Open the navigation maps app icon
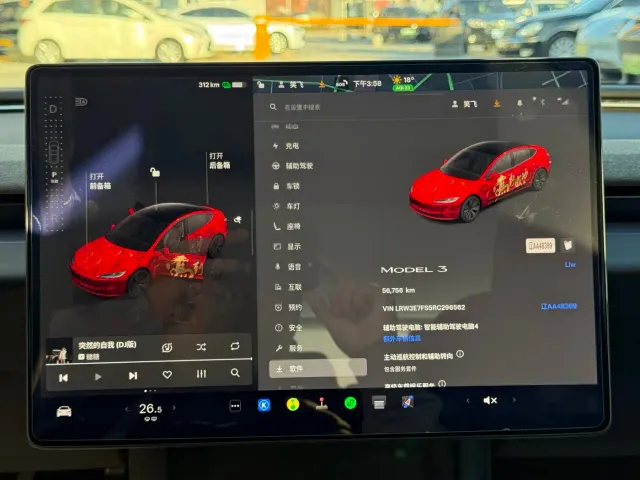The image size is (640, 480). pos(407,402)
